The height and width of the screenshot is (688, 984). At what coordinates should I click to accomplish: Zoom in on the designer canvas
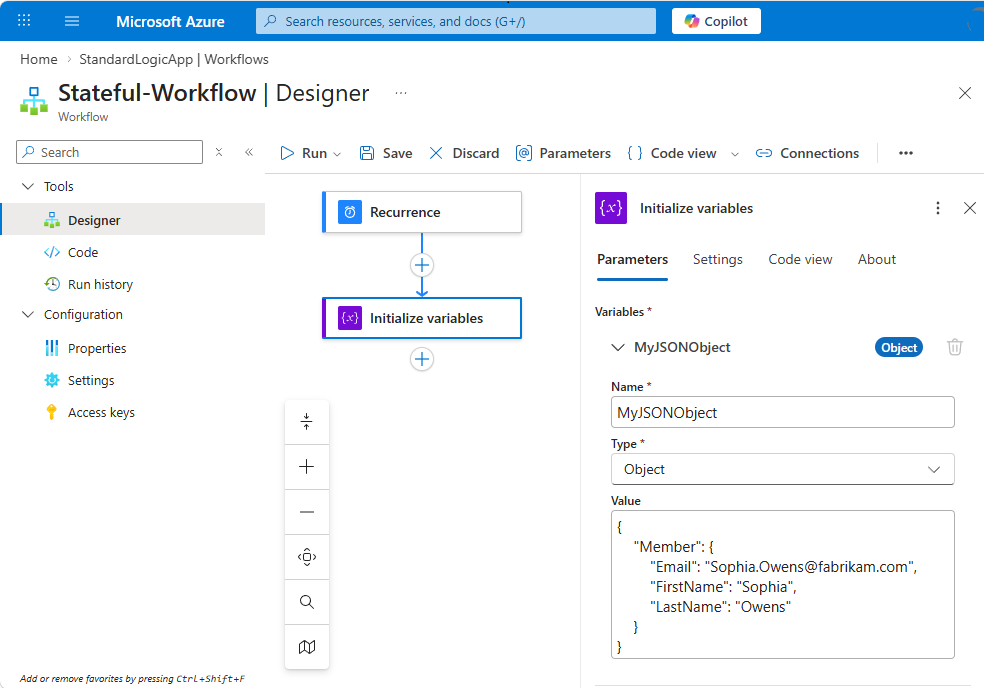[x=307, y=467]
